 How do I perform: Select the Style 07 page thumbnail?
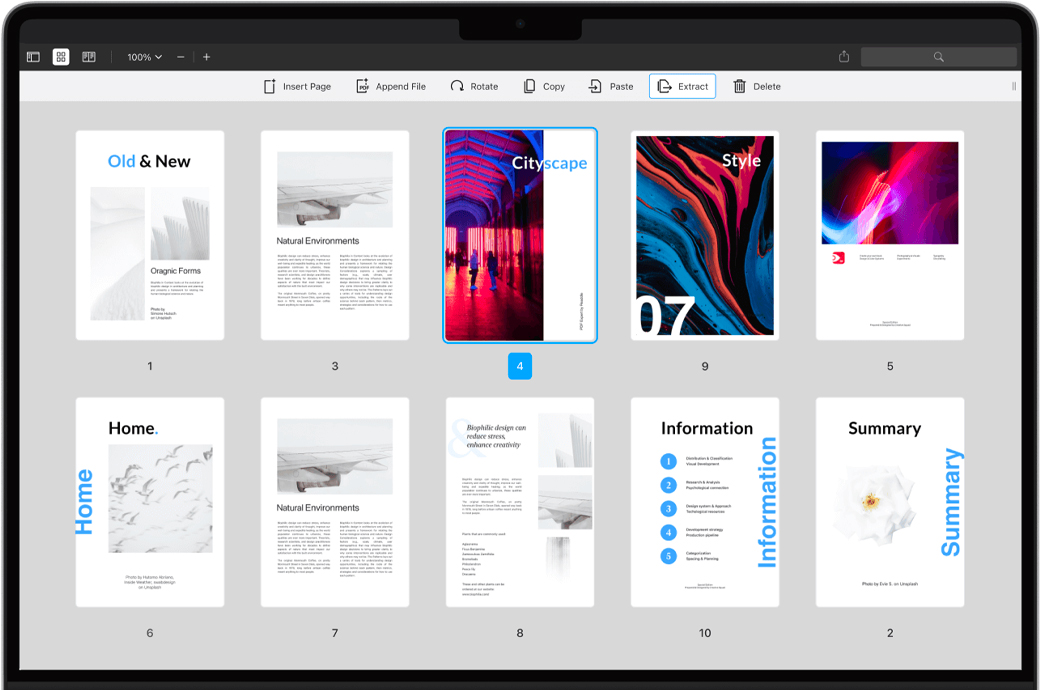[x=705, y=235]
